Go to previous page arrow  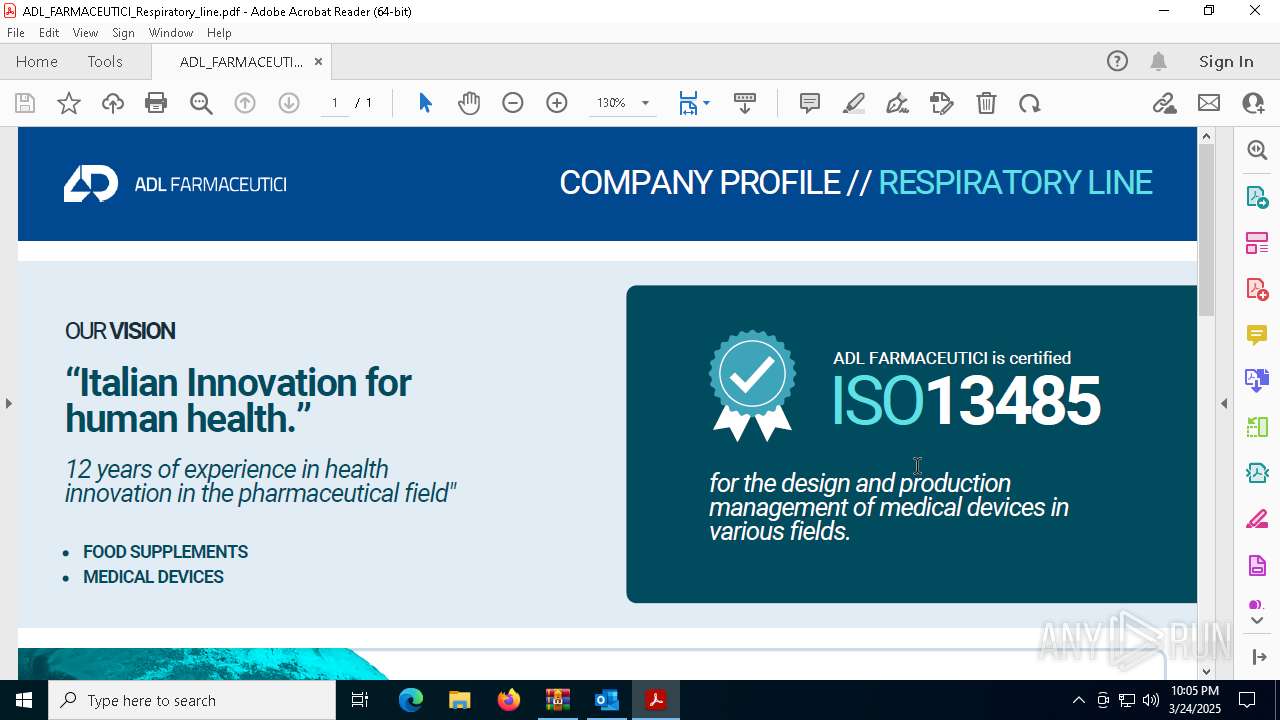coord(245,103)
